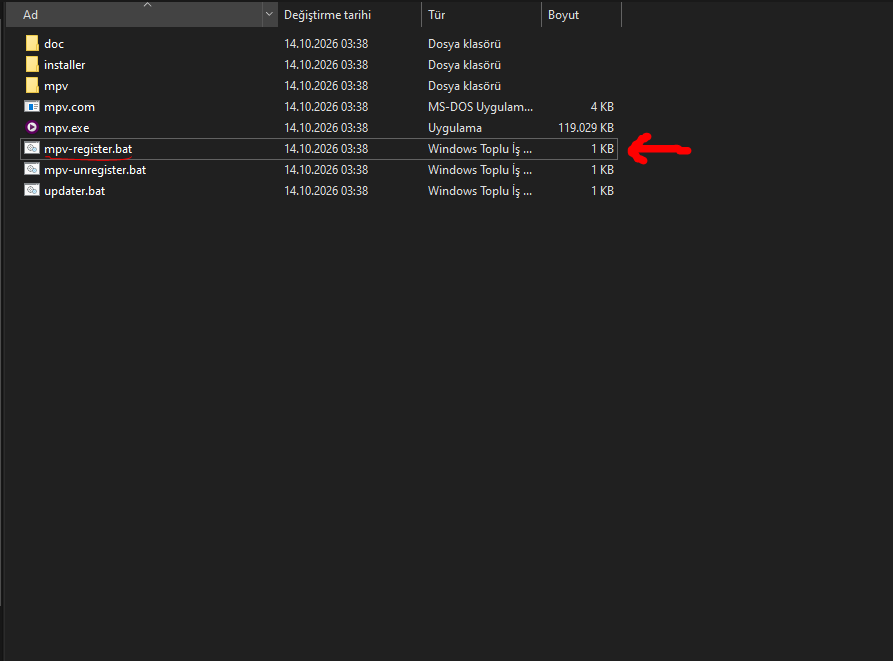Click the 1 KB size of mpv-unregister.bat

tap(602, 170)
